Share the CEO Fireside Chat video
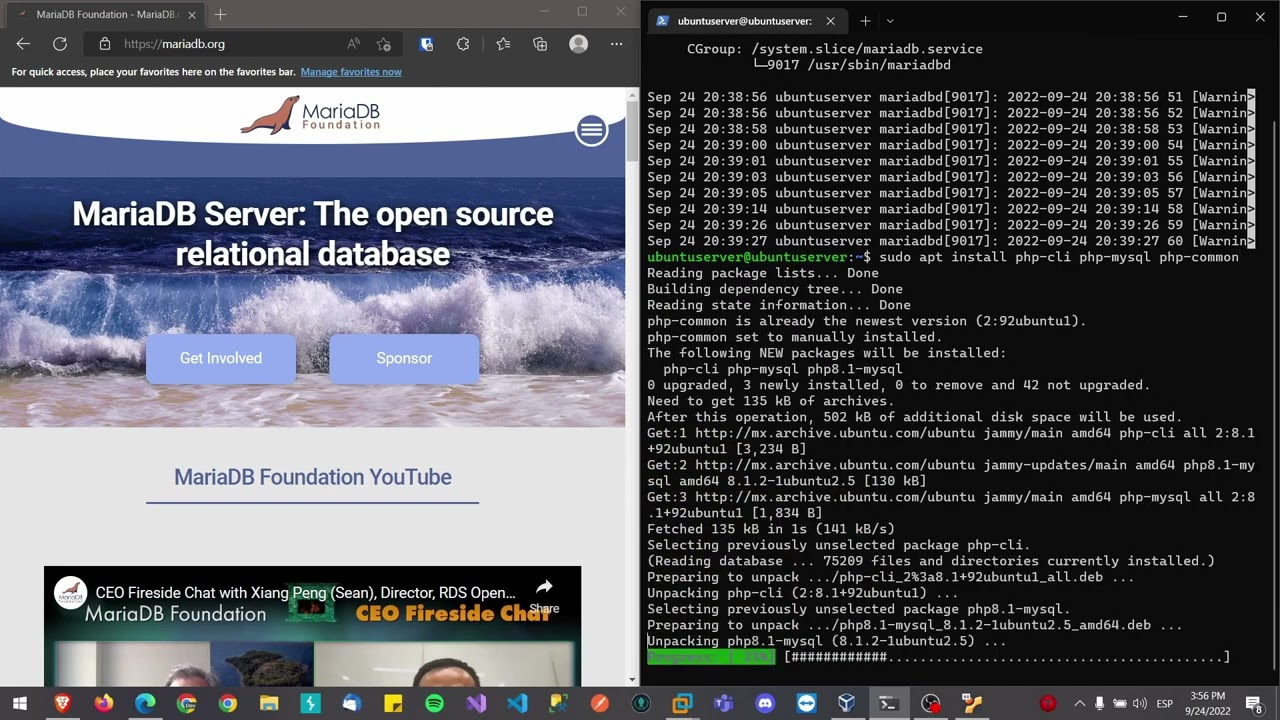The width and height of the screenshot is (1280, 720). coord(544,595)
